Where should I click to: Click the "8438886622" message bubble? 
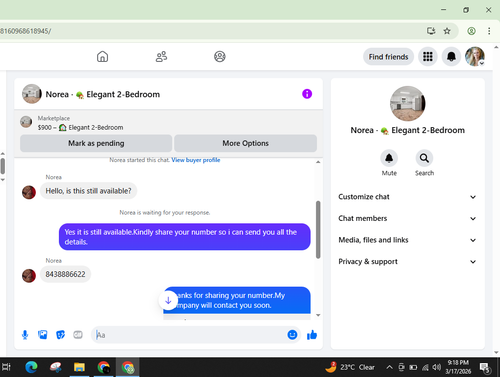point(65,274)
